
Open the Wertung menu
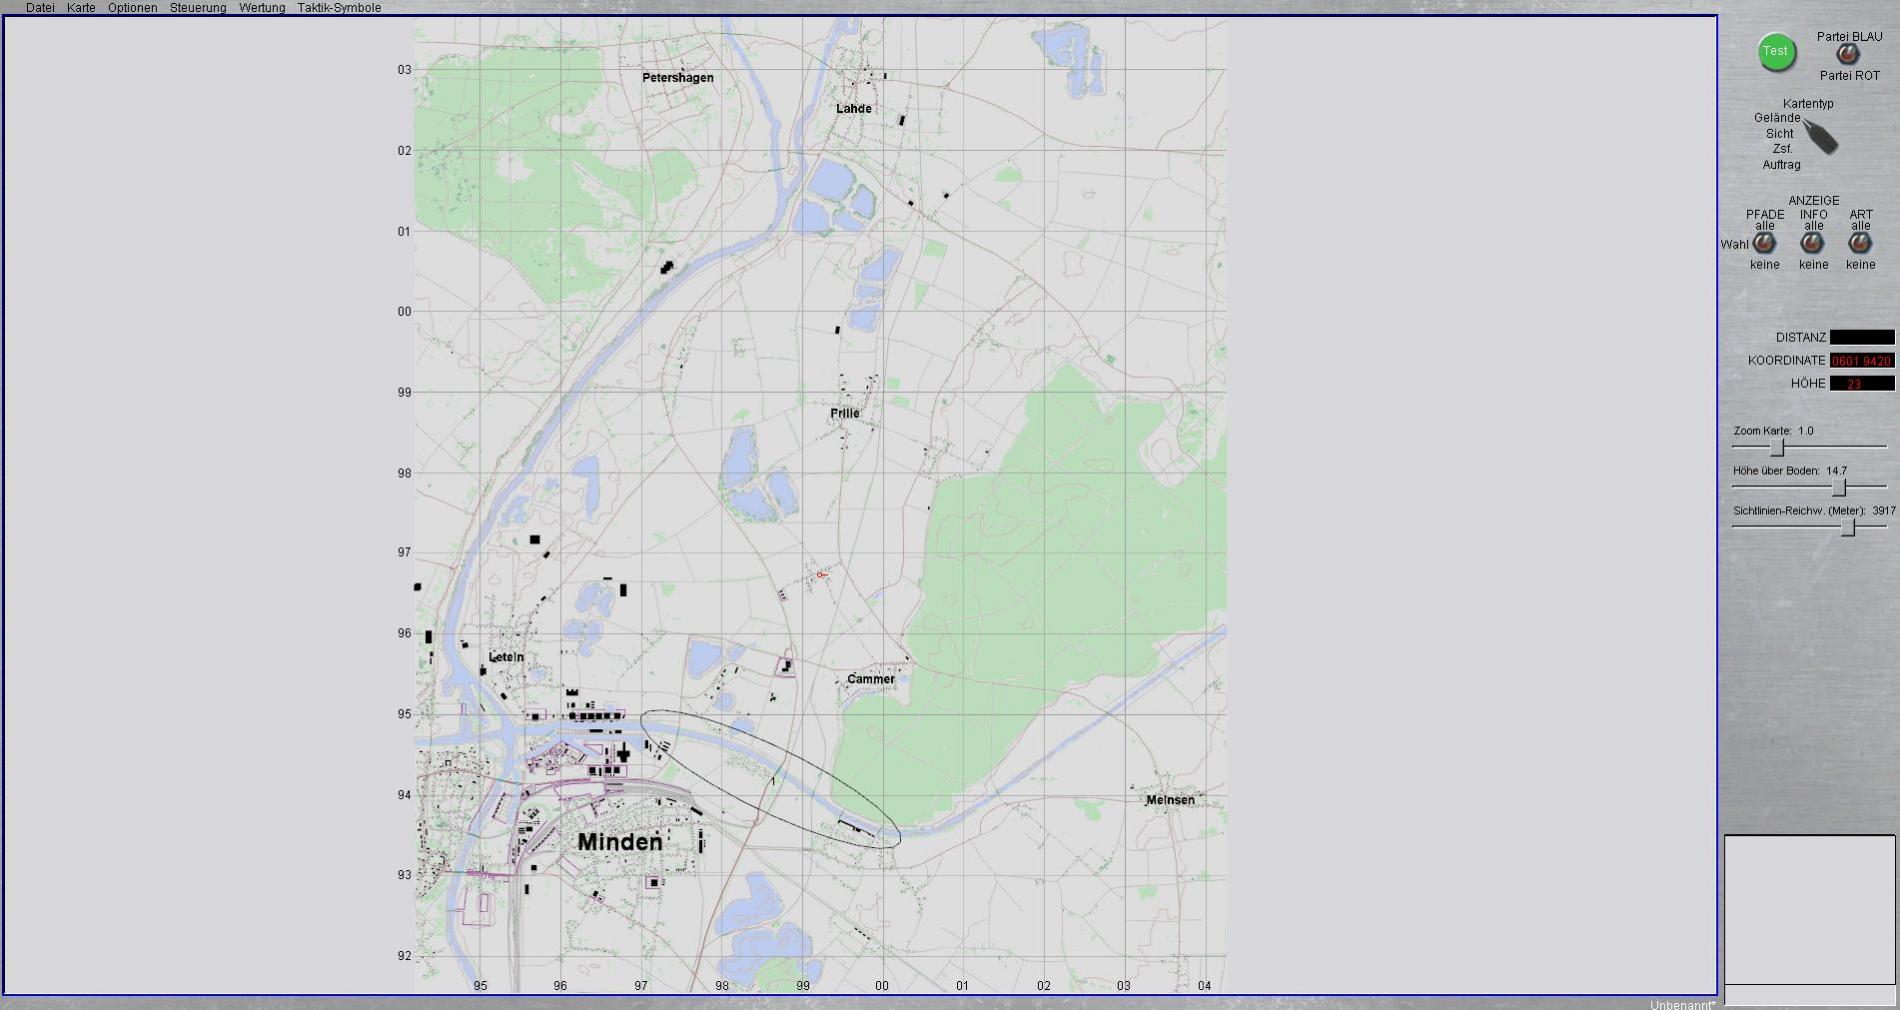[262, 8]
